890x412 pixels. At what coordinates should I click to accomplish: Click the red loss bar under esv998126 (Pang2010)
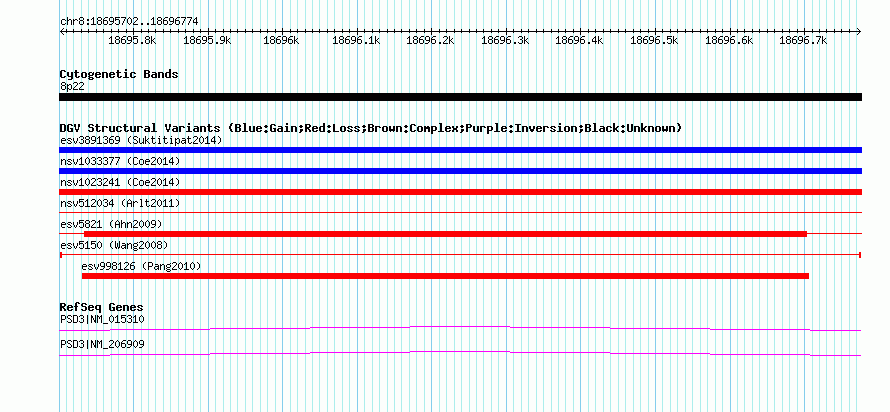446,276
